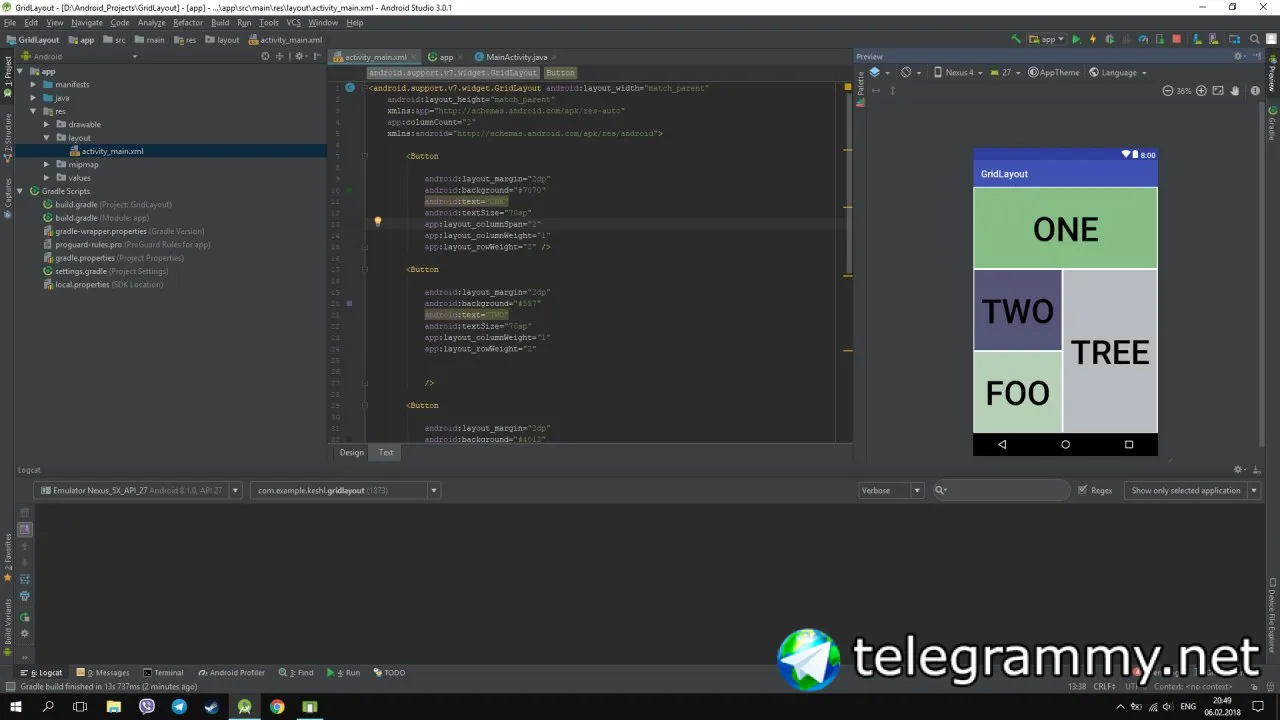Hide the Preview panel

coord(1258,56)
